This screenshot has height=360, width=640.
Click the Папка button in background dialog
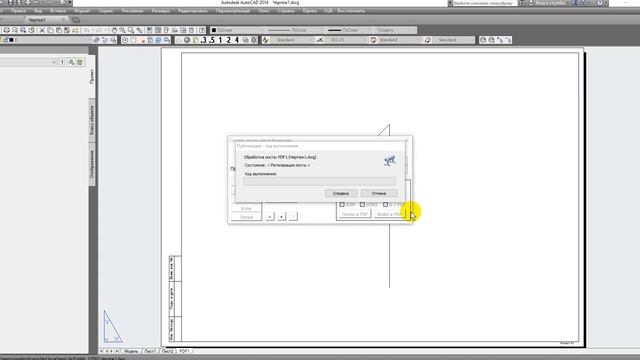pos(246,217)
